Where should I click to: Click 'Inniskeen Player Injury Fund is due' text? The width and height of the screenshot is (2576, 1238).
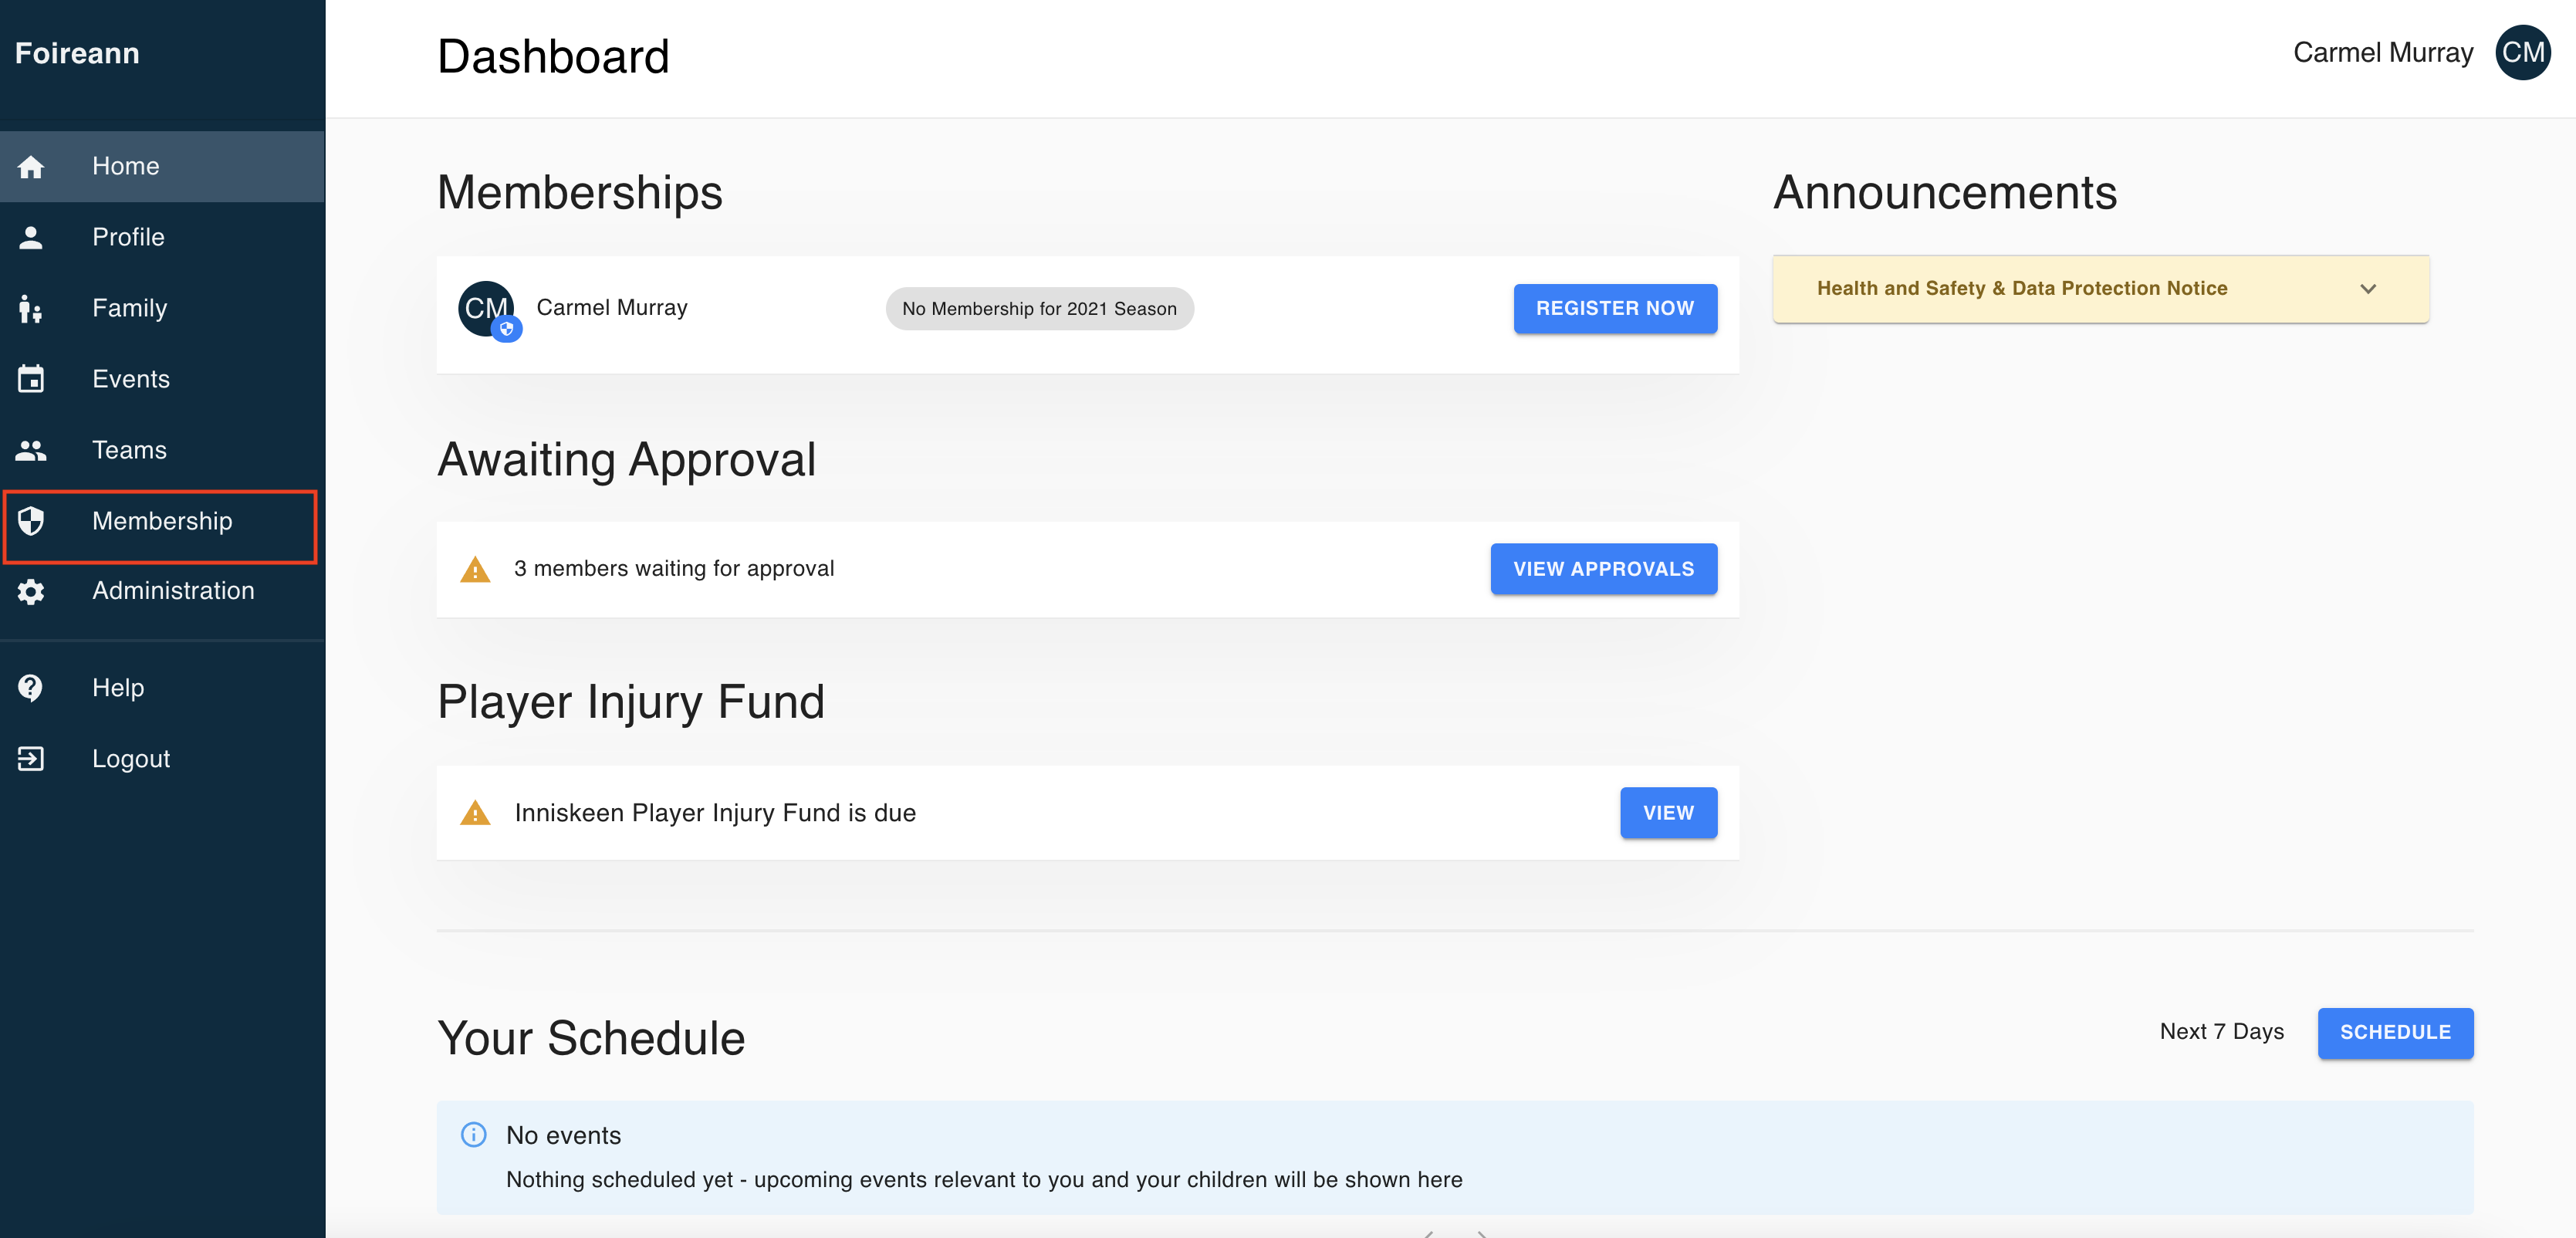pyautogui.click(x=715, y=813)
